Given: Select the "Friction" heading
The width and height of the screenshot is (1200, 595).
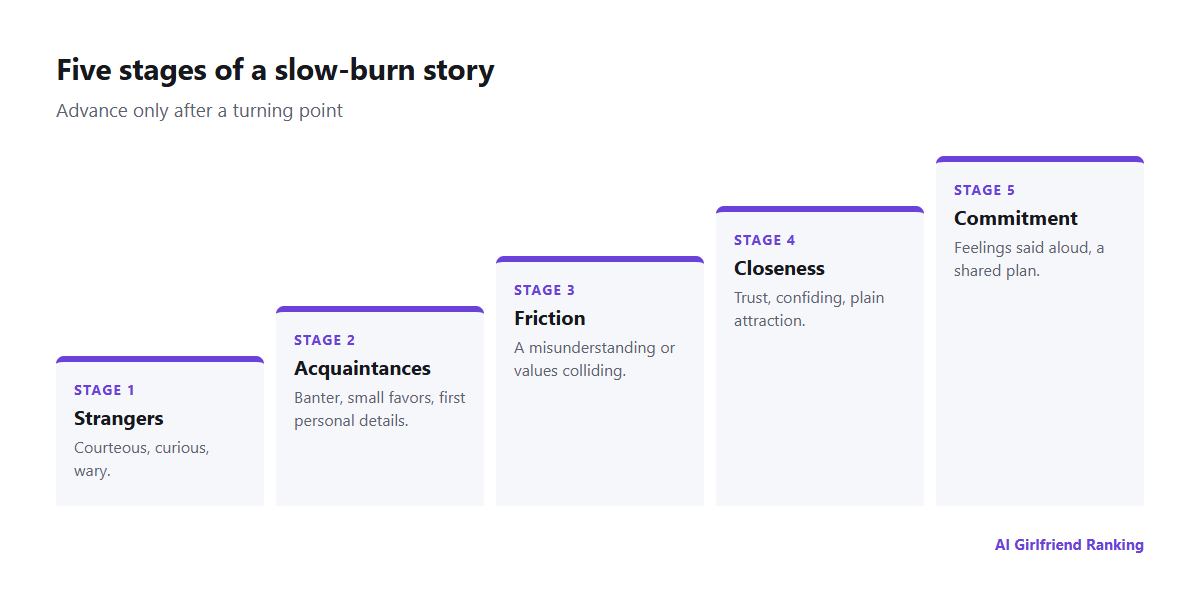Looking at the screenshot, I should (x=550, y=319).
